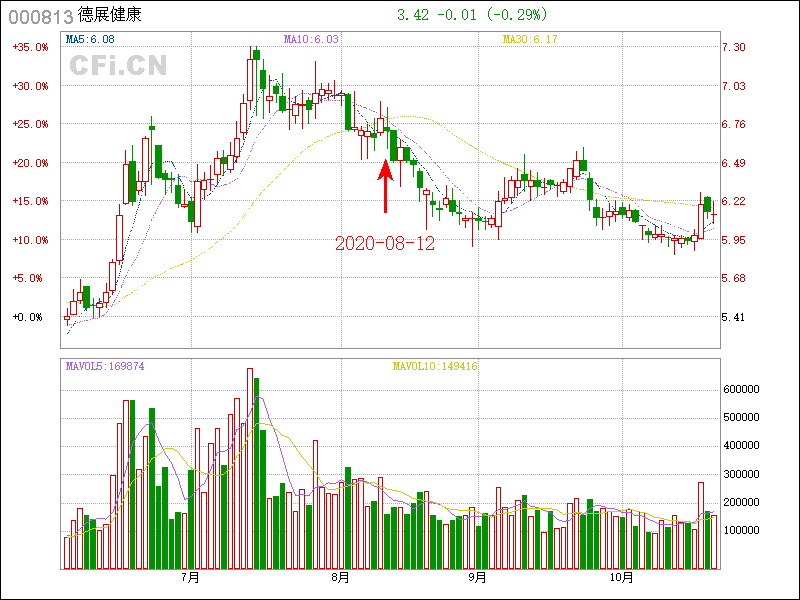Click the 10月 month axis label
The height and width of the screenshot is (600, 800).
tap(622, 577)
